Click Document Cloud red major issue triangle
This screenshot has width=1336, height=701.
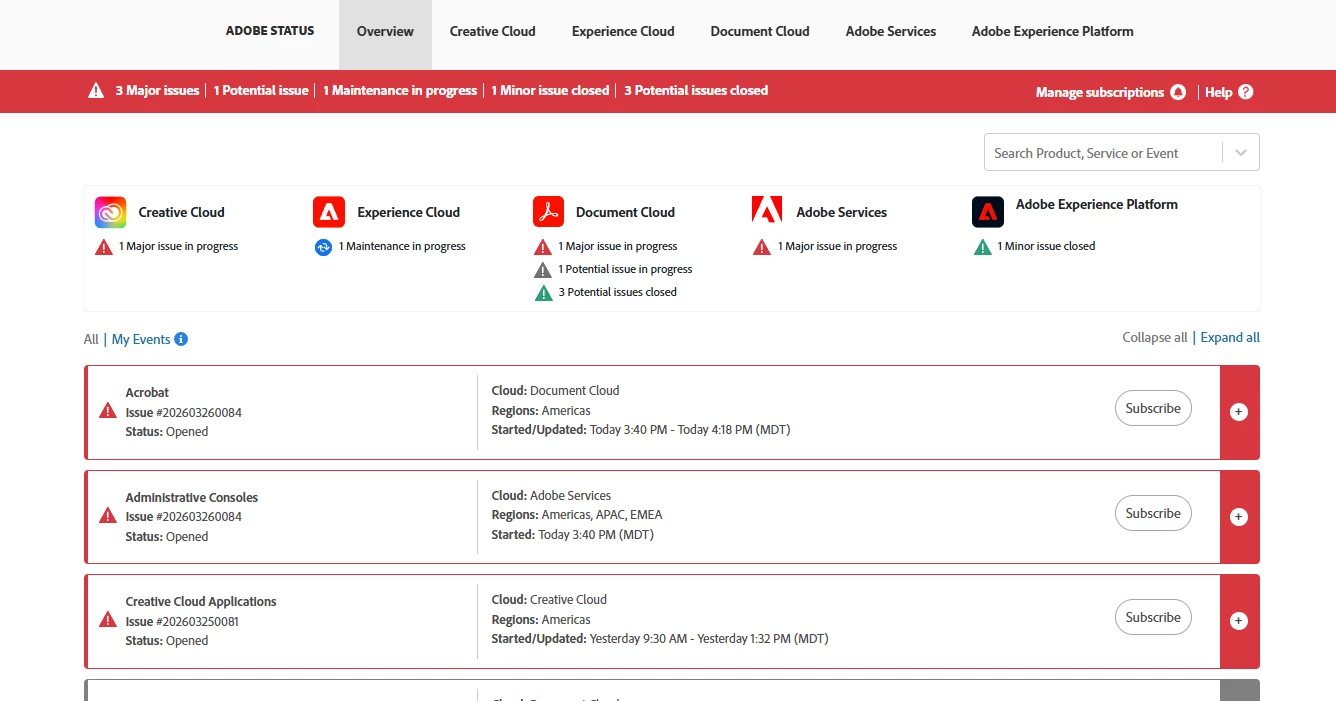543,247
